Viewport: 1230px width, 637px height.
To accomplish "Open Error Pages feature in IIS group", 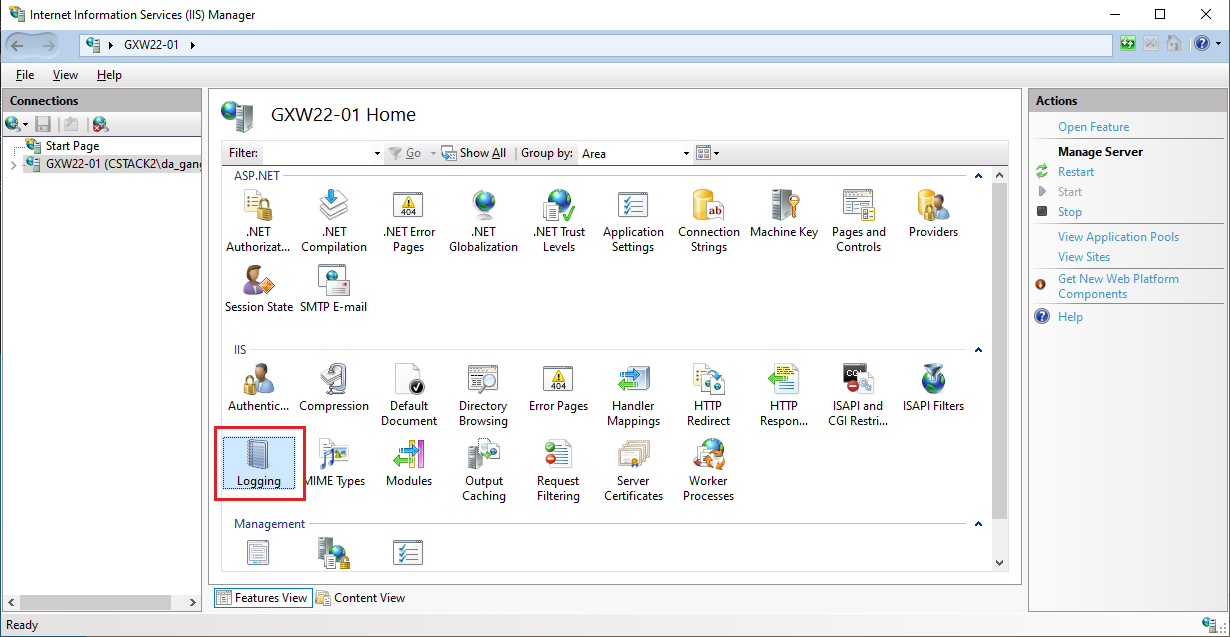I will point(559,388).
